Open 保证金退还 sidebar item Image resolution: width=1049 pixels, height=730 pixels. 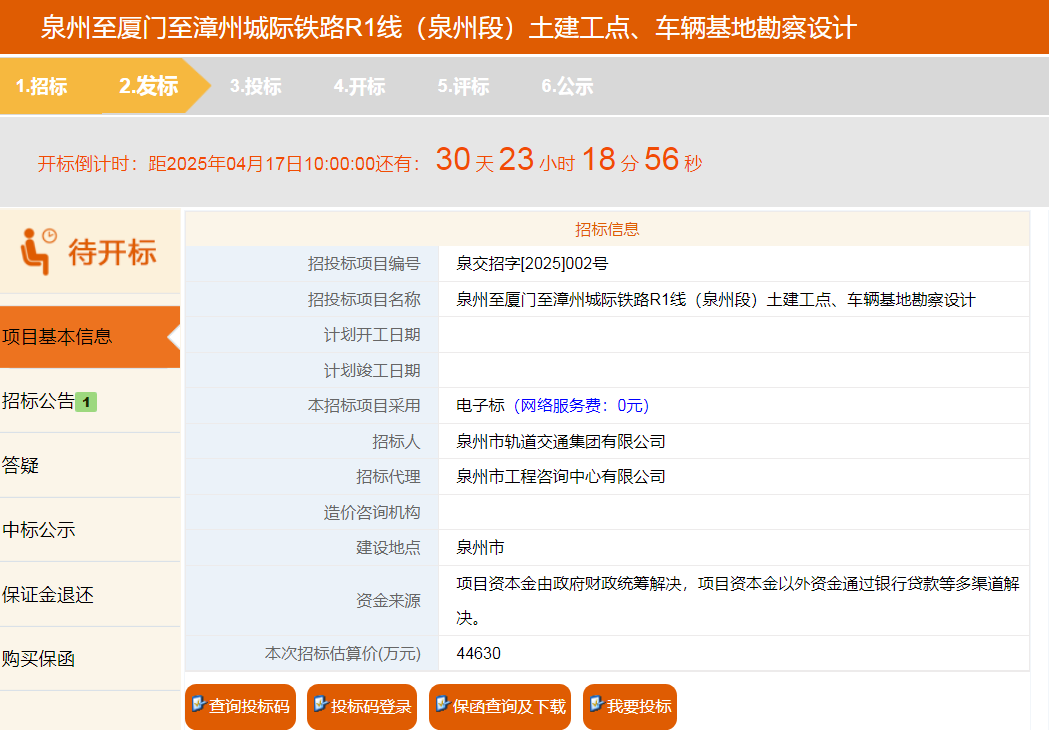tap(90, 595)
